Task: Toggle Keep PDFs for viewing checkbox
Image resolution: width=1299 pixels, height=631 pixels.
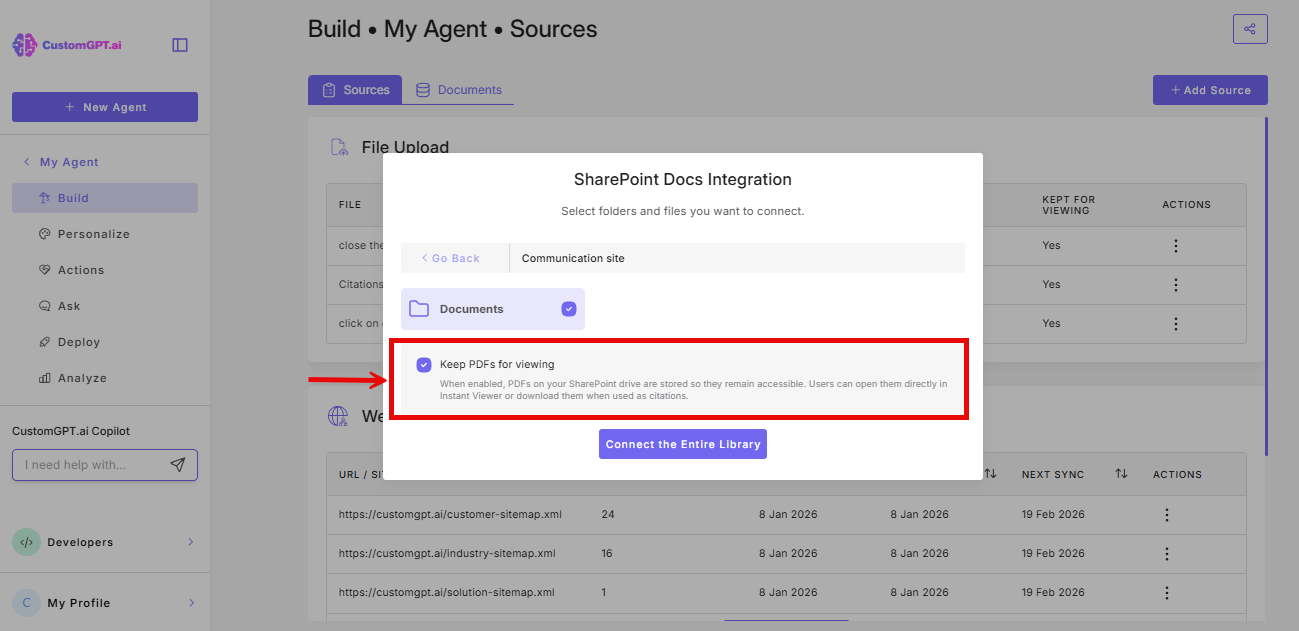Action: pos(424,365)
